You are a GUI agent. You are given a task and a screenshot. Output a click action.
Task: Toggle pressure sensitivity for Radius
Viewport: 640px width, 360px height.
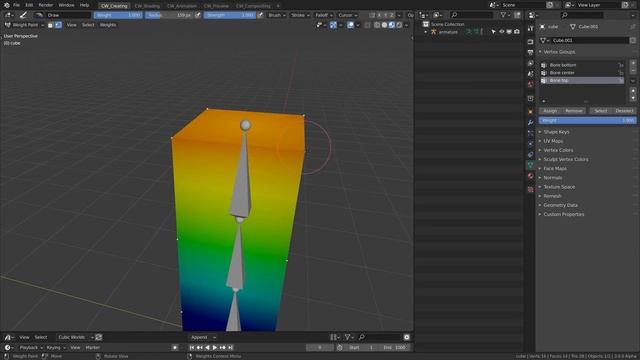point(198,15)
